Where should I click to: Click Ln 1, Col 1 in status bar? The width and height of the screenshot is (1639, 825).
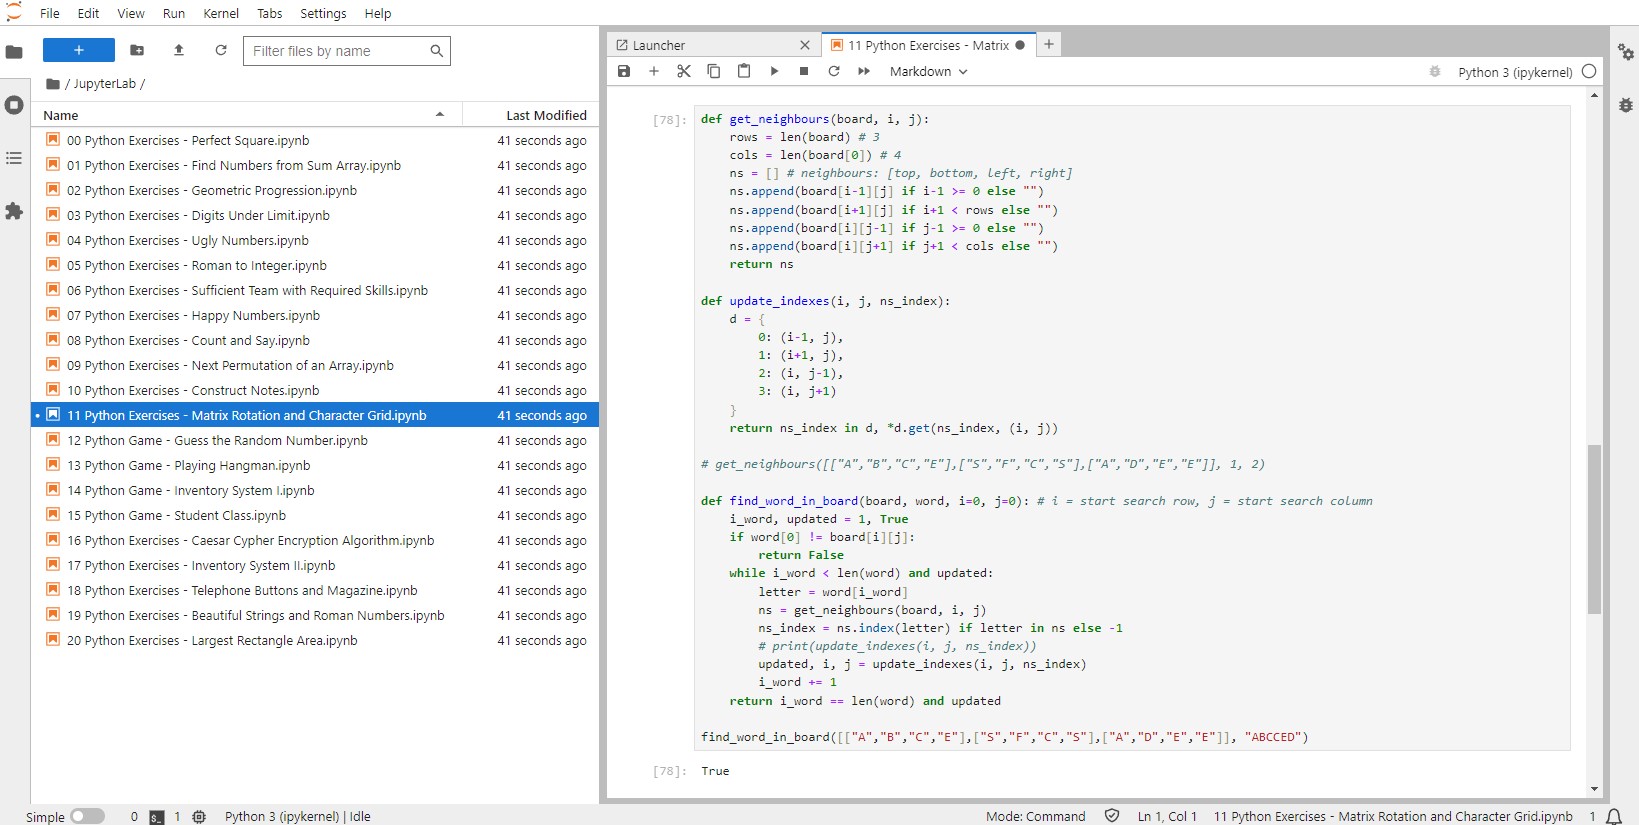coord(1167,816)
